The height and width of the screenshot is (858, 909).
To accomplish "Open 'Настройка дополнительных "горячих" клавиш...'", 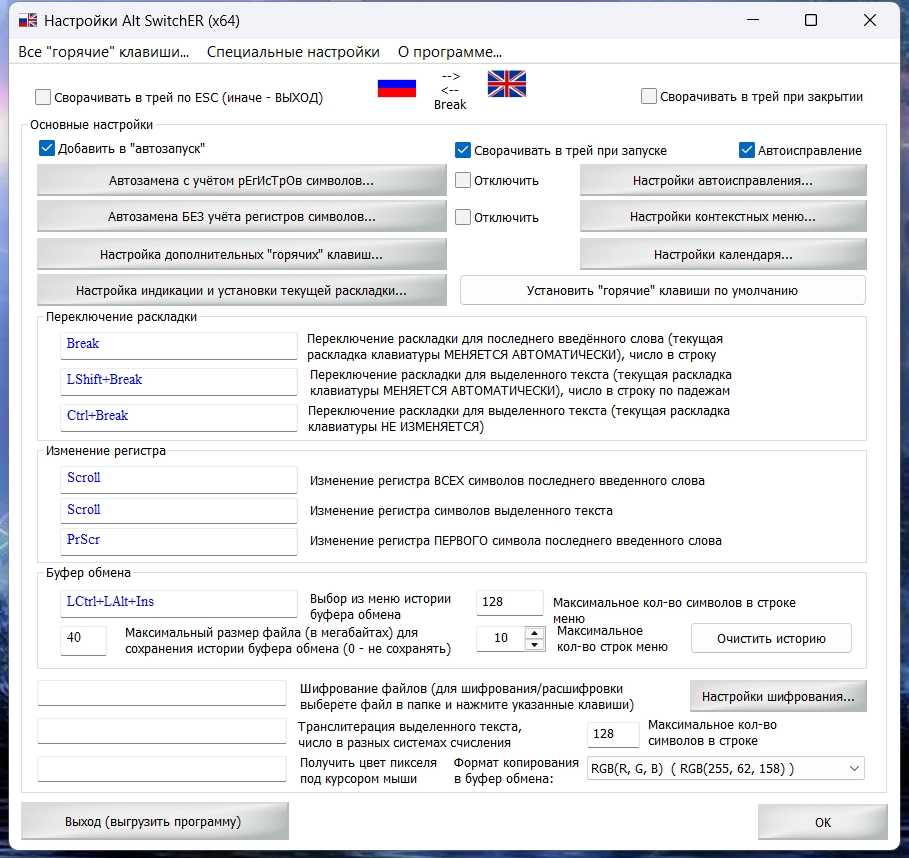I will [242, 254].
